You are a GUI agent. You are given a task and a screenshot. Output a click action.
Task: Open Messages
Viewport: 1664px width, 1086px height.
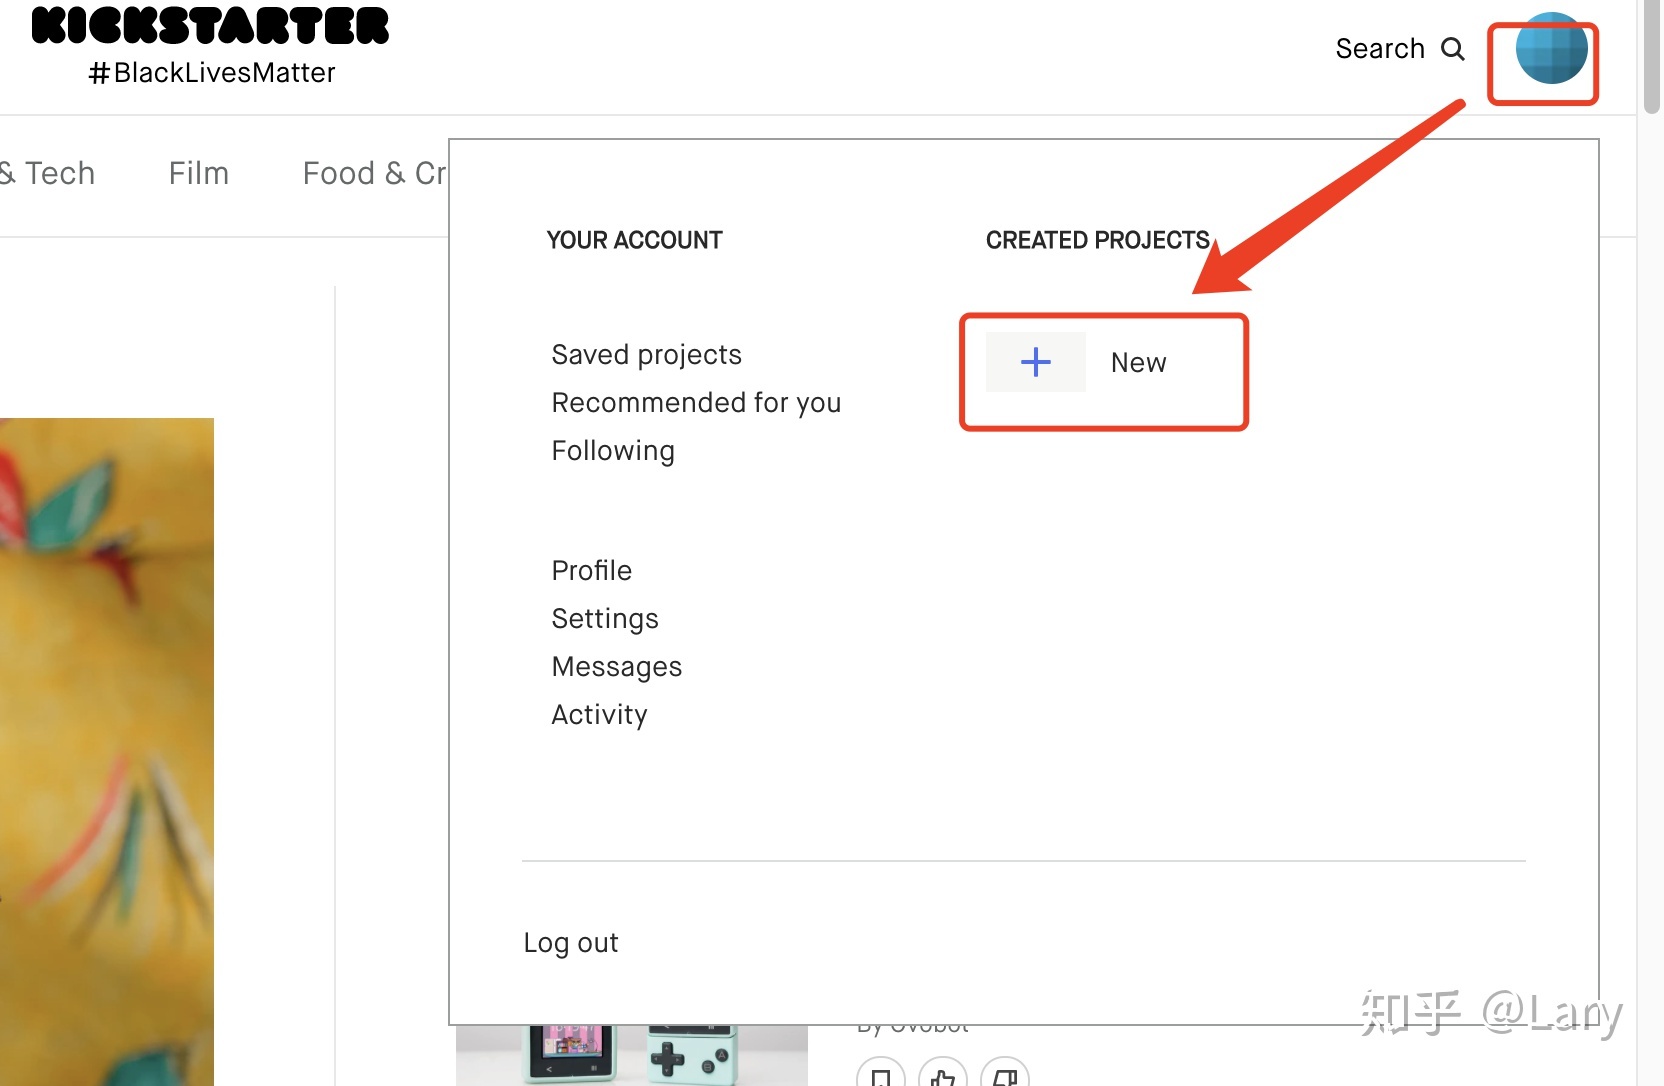point(616,667)
